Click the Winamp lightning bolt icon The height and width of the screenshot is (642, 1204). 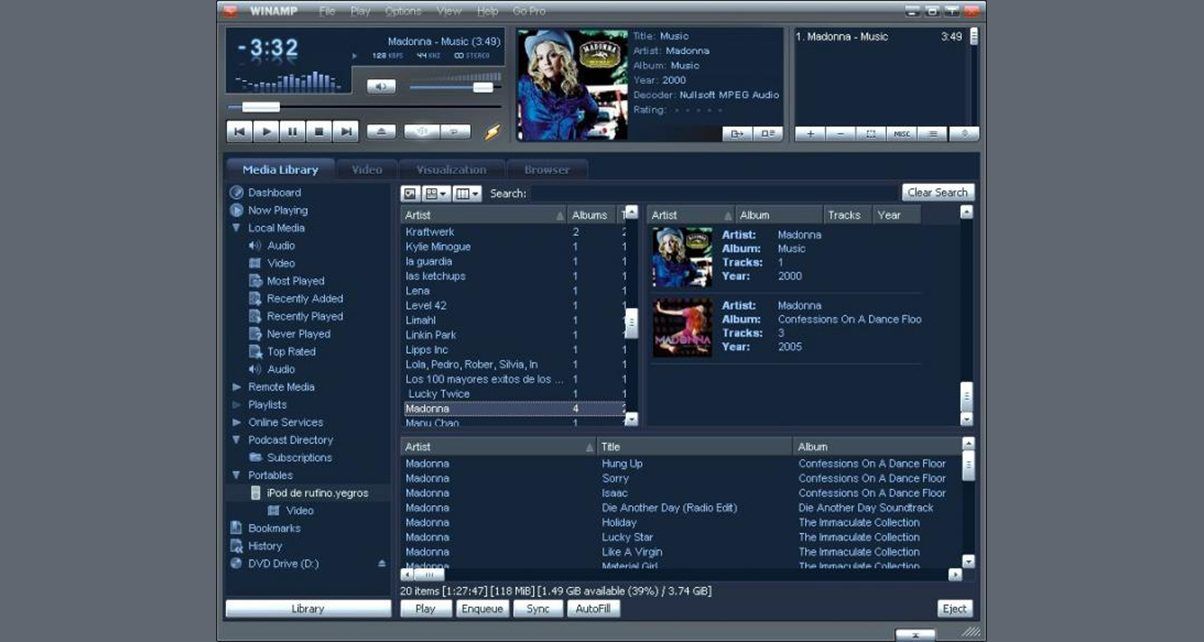pyautogui.click(x=492, y=131)
